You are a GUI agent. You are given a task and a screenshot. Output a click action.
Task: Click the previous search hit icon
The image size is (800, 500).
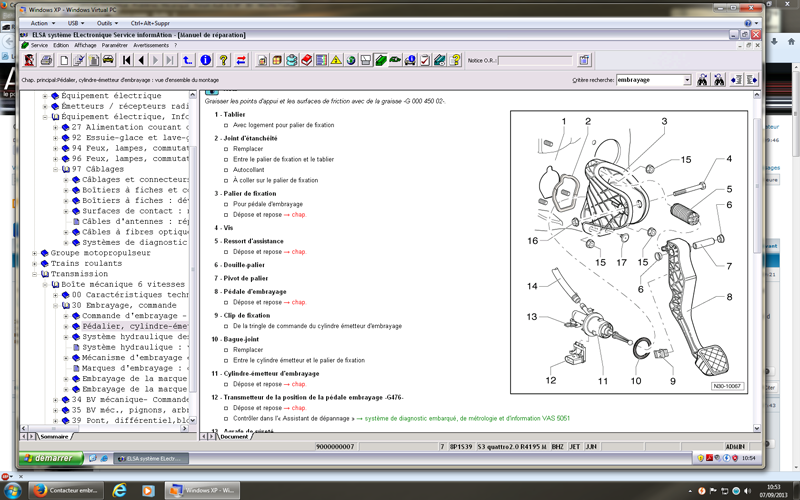point(736,80)
